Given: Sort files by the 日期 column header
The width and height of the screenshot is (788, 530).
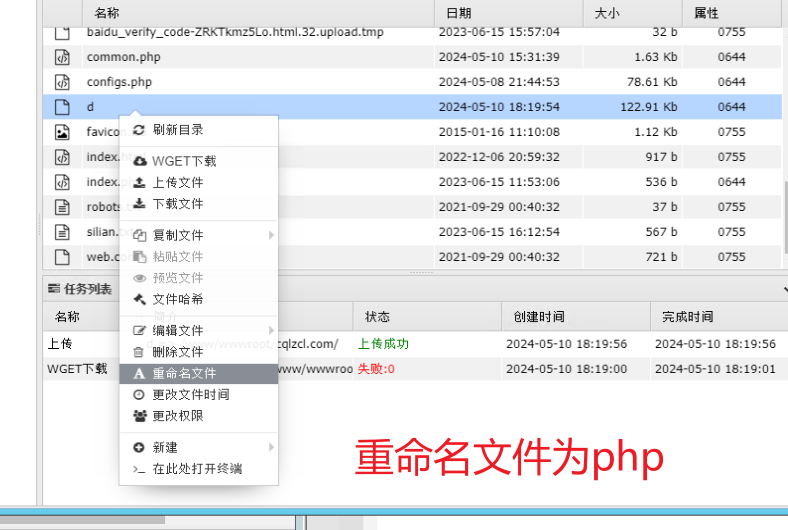Looking at the screenshot, I should (x=459, y=13).
